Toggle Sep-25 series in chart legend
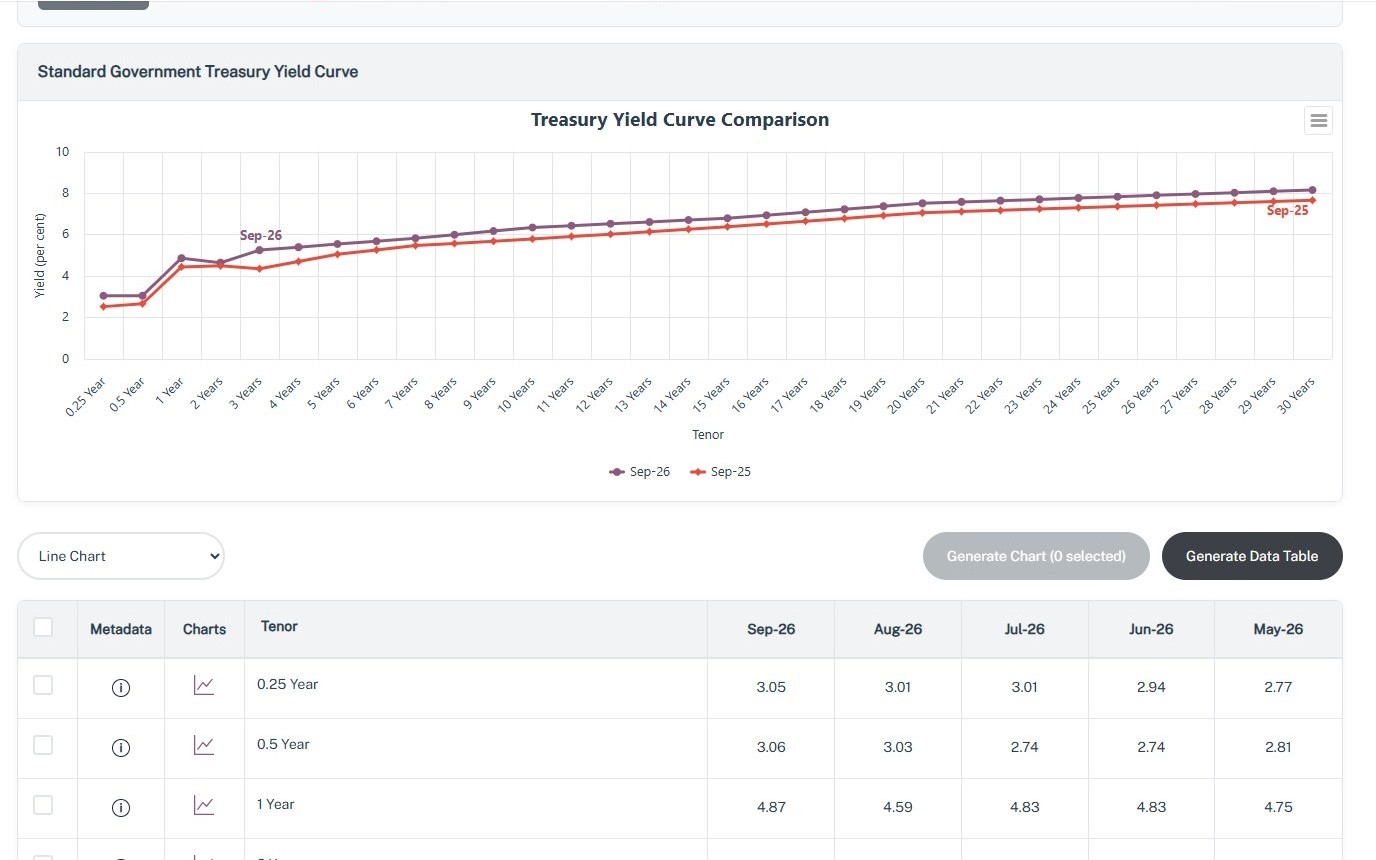The height and width of the screenshot is (860, 1376). click(x=721, y=472)
